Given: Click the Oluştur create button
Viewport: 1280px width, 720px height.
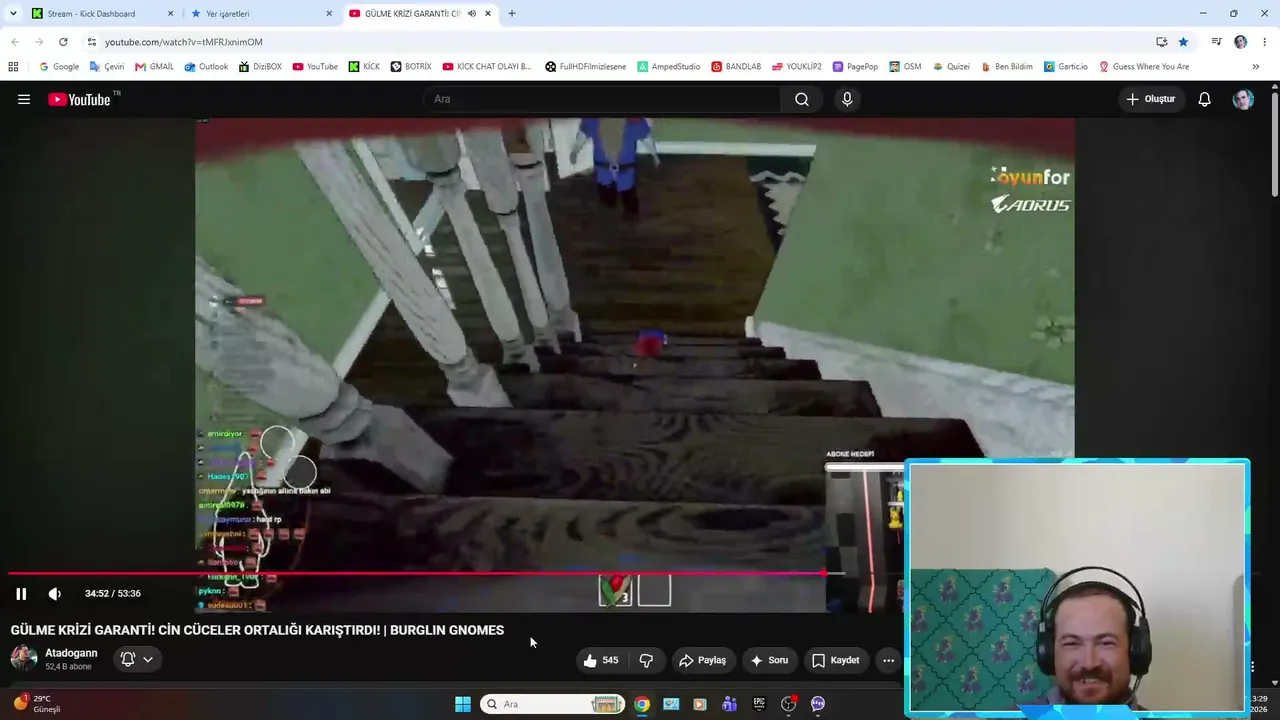Looking at the screenshot, I should tap(1151, 99).
